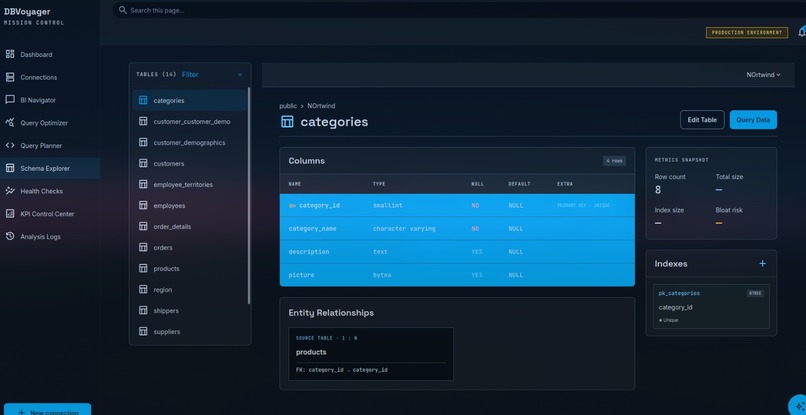Click the 4 rows badge
Screen dimensions: 806x415
tap(614, 161)
